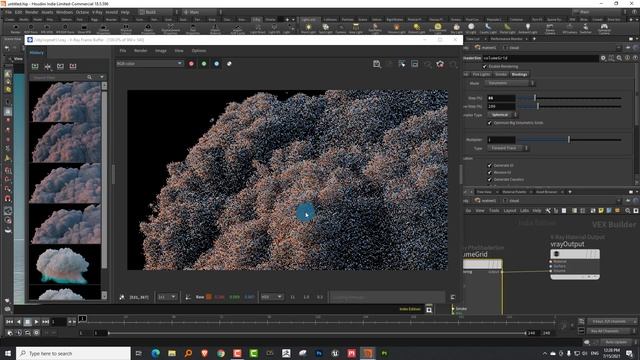Click the gear icon beside volumeGrid name field
Viewport: 640px width, 360px height.
(x=603, y=58)
